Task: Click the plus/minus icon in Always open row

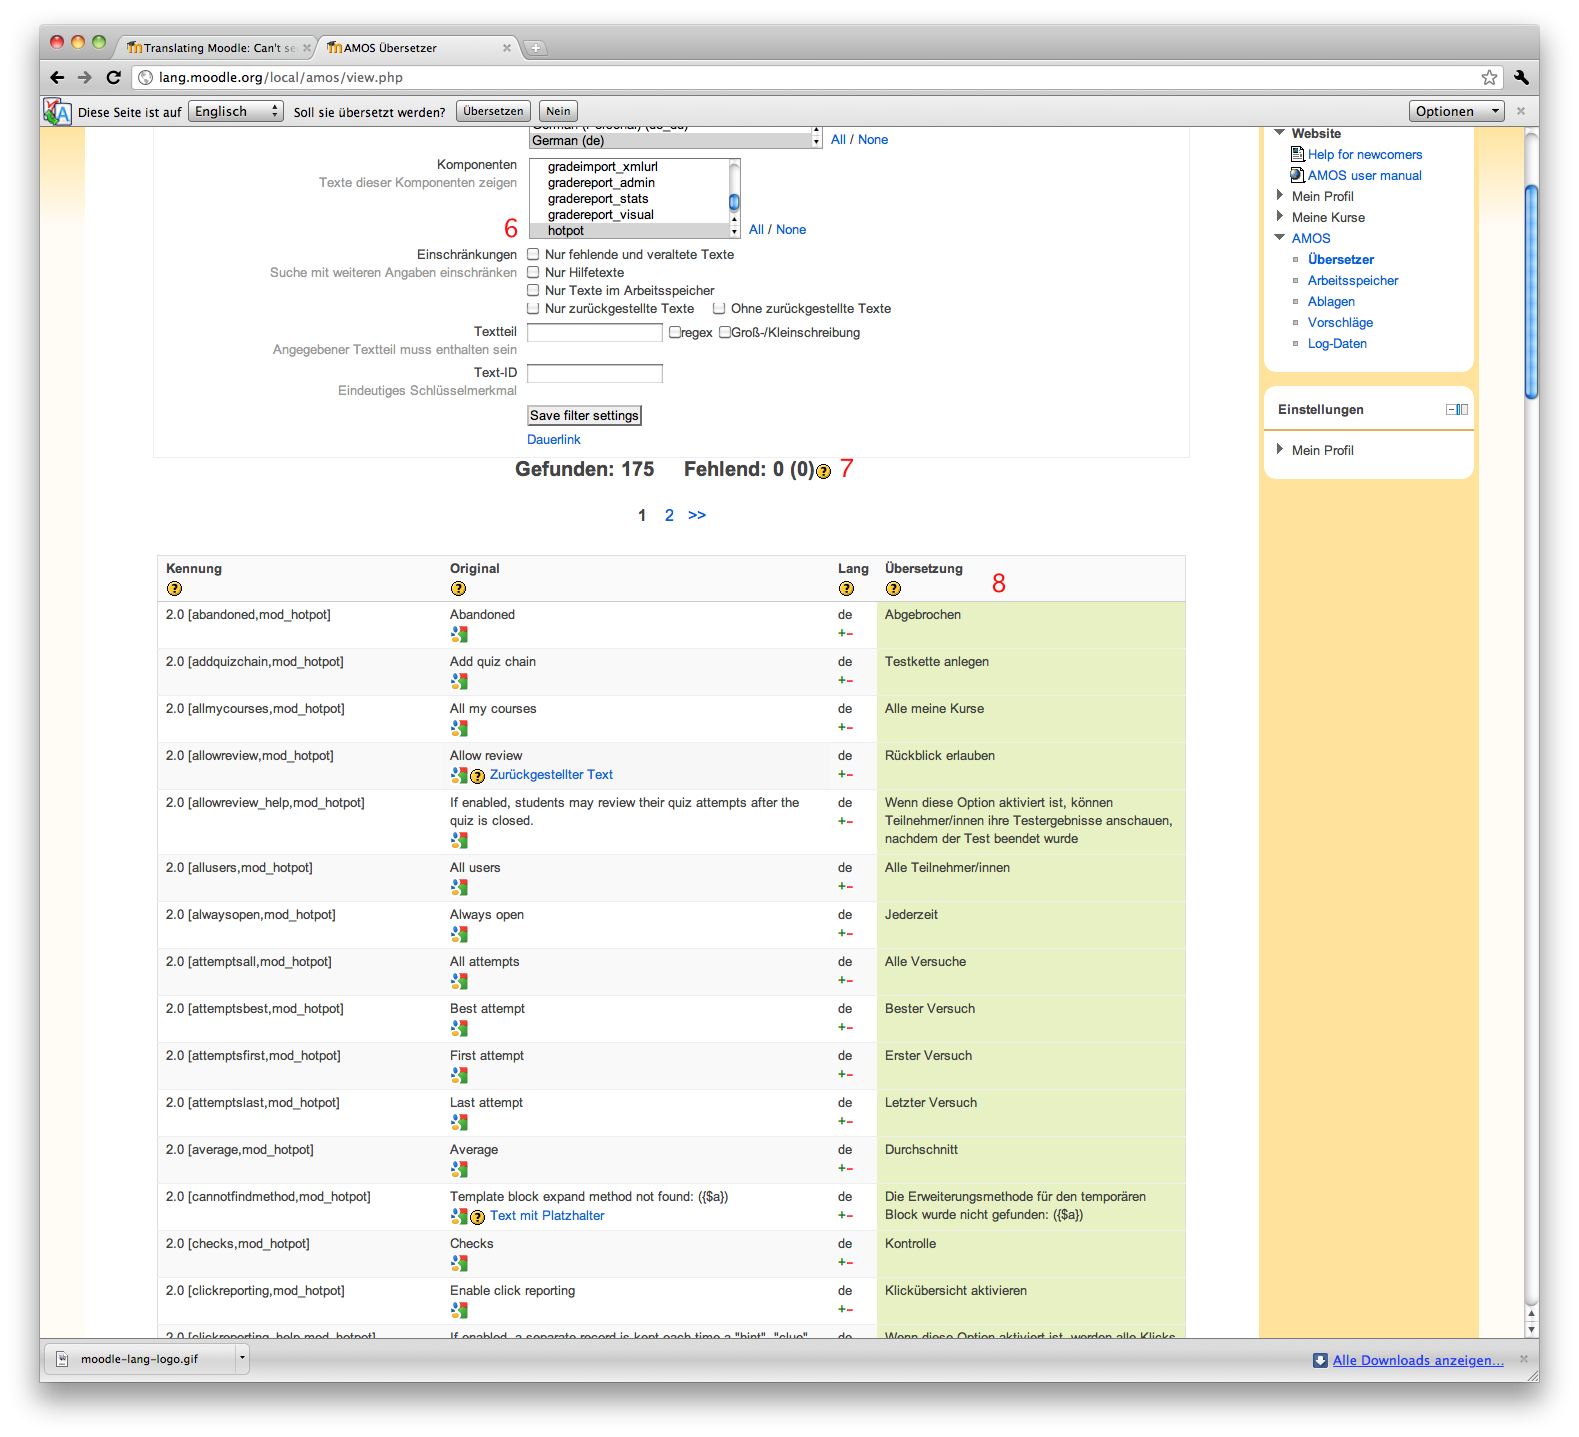Action: click(846, 934)
